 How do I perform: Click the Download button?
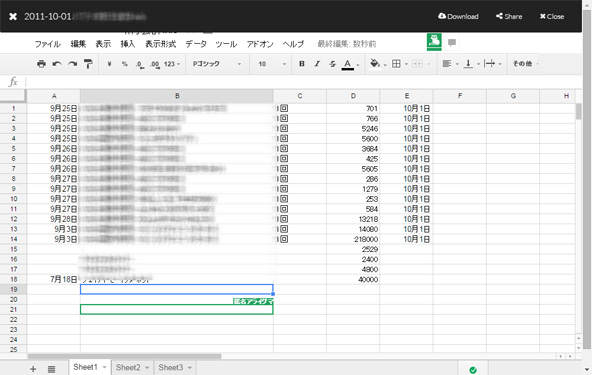(x=458, y=16)
